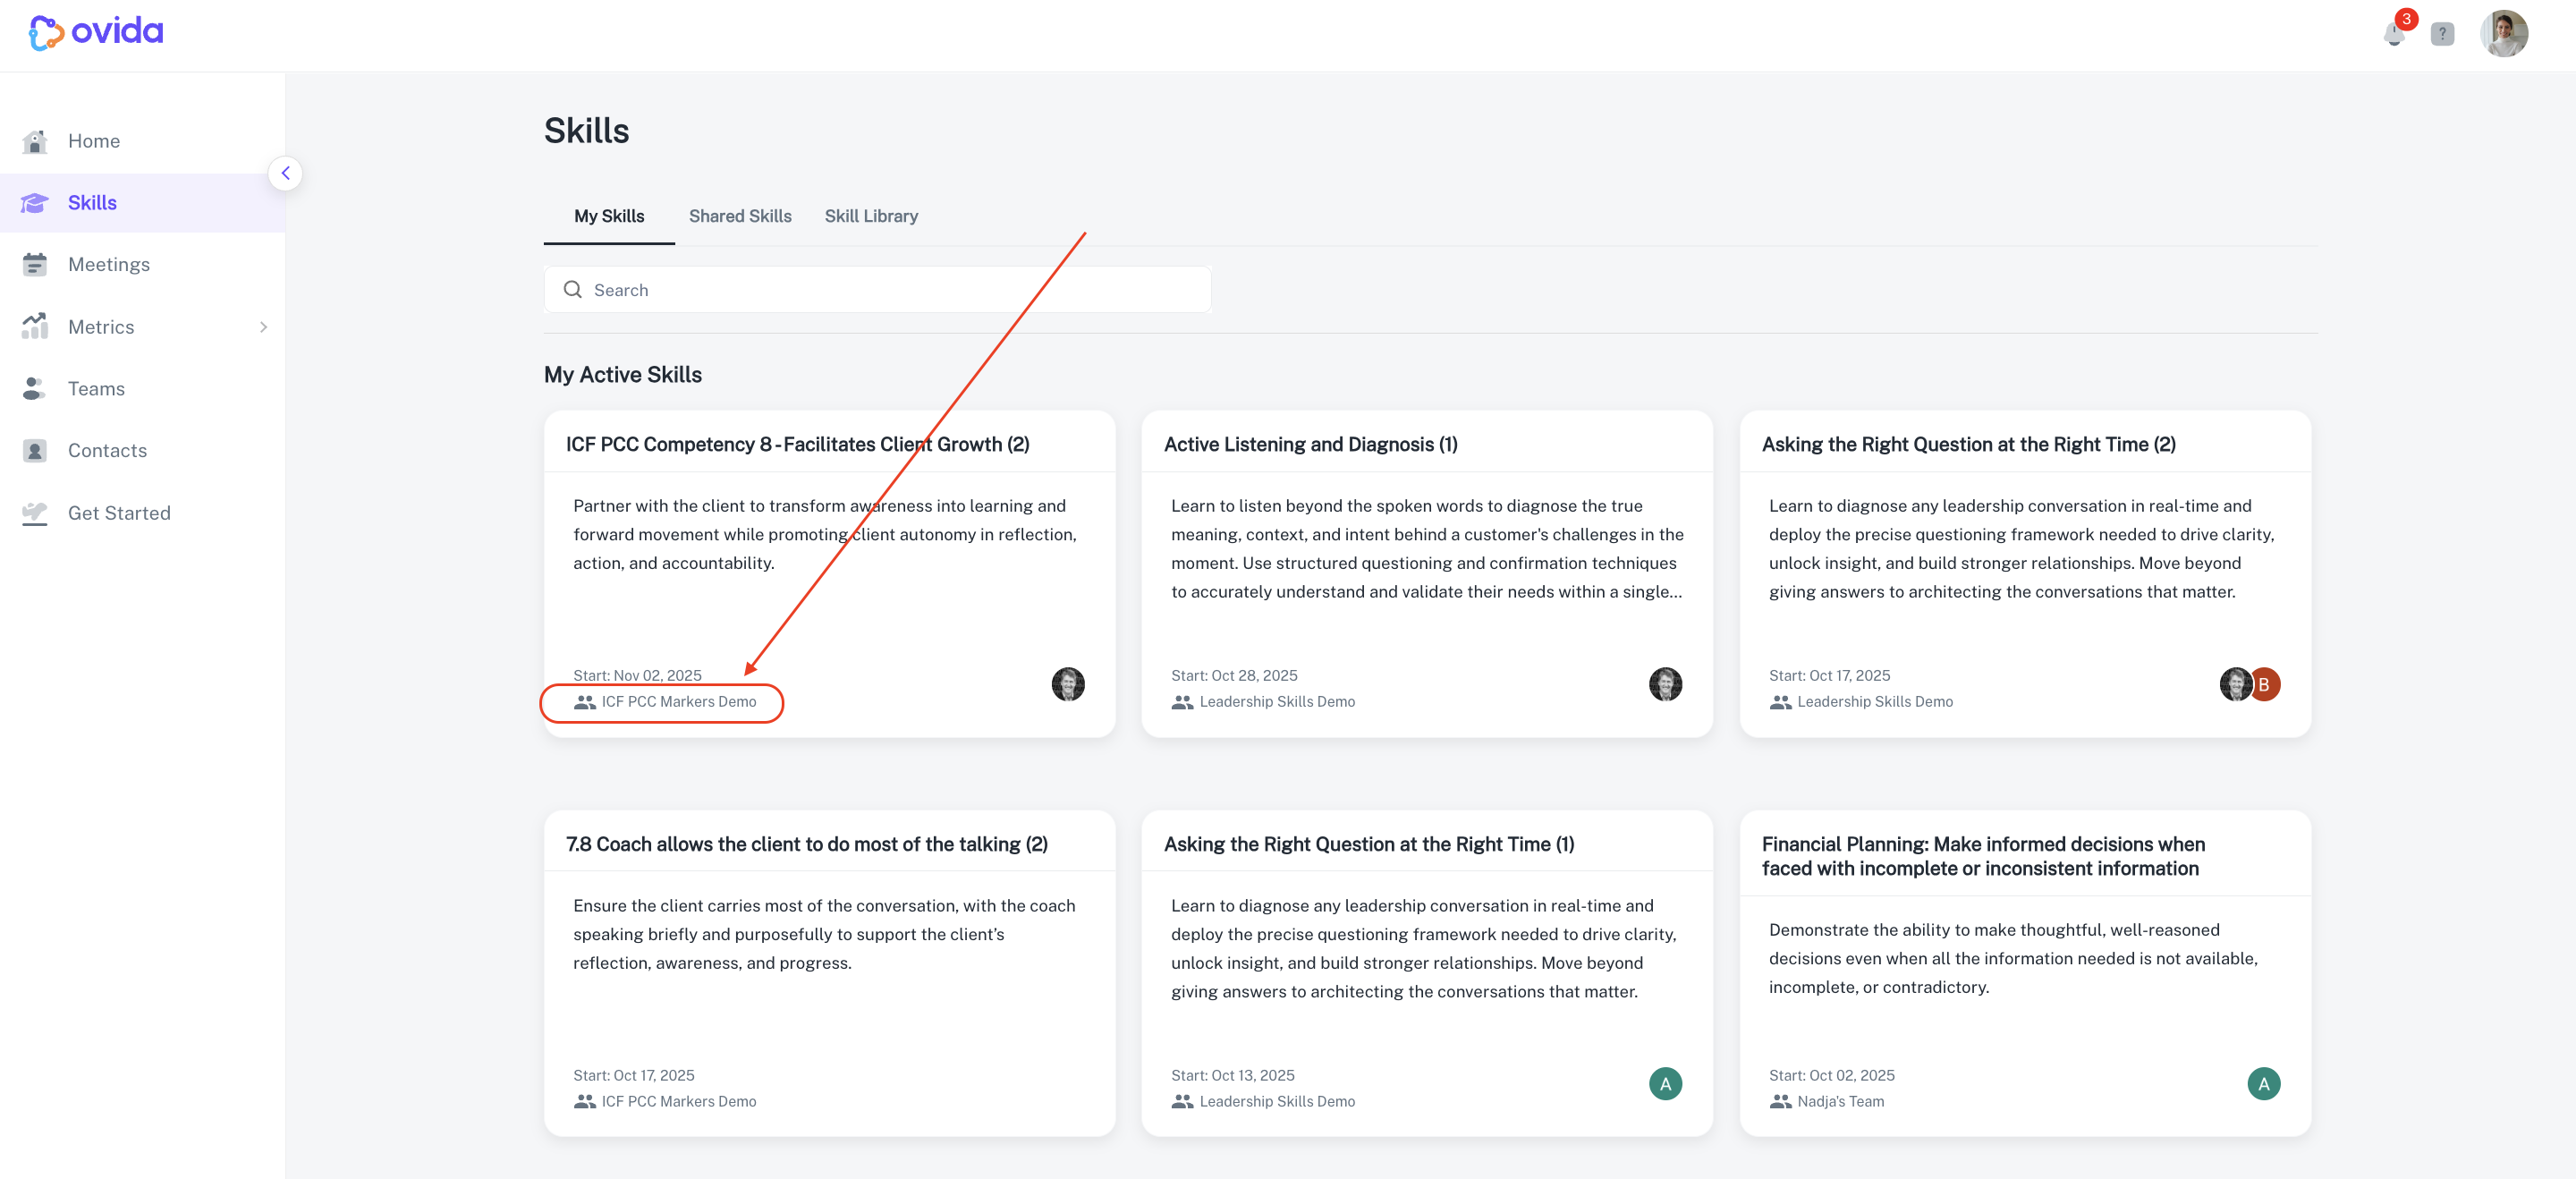Image resolution: width=2576 pixels, height=1179 pixels.
Task: Click 'ICF PCC Markers Demo' on 7.8 Coach card
Action: click(679, 1102)
